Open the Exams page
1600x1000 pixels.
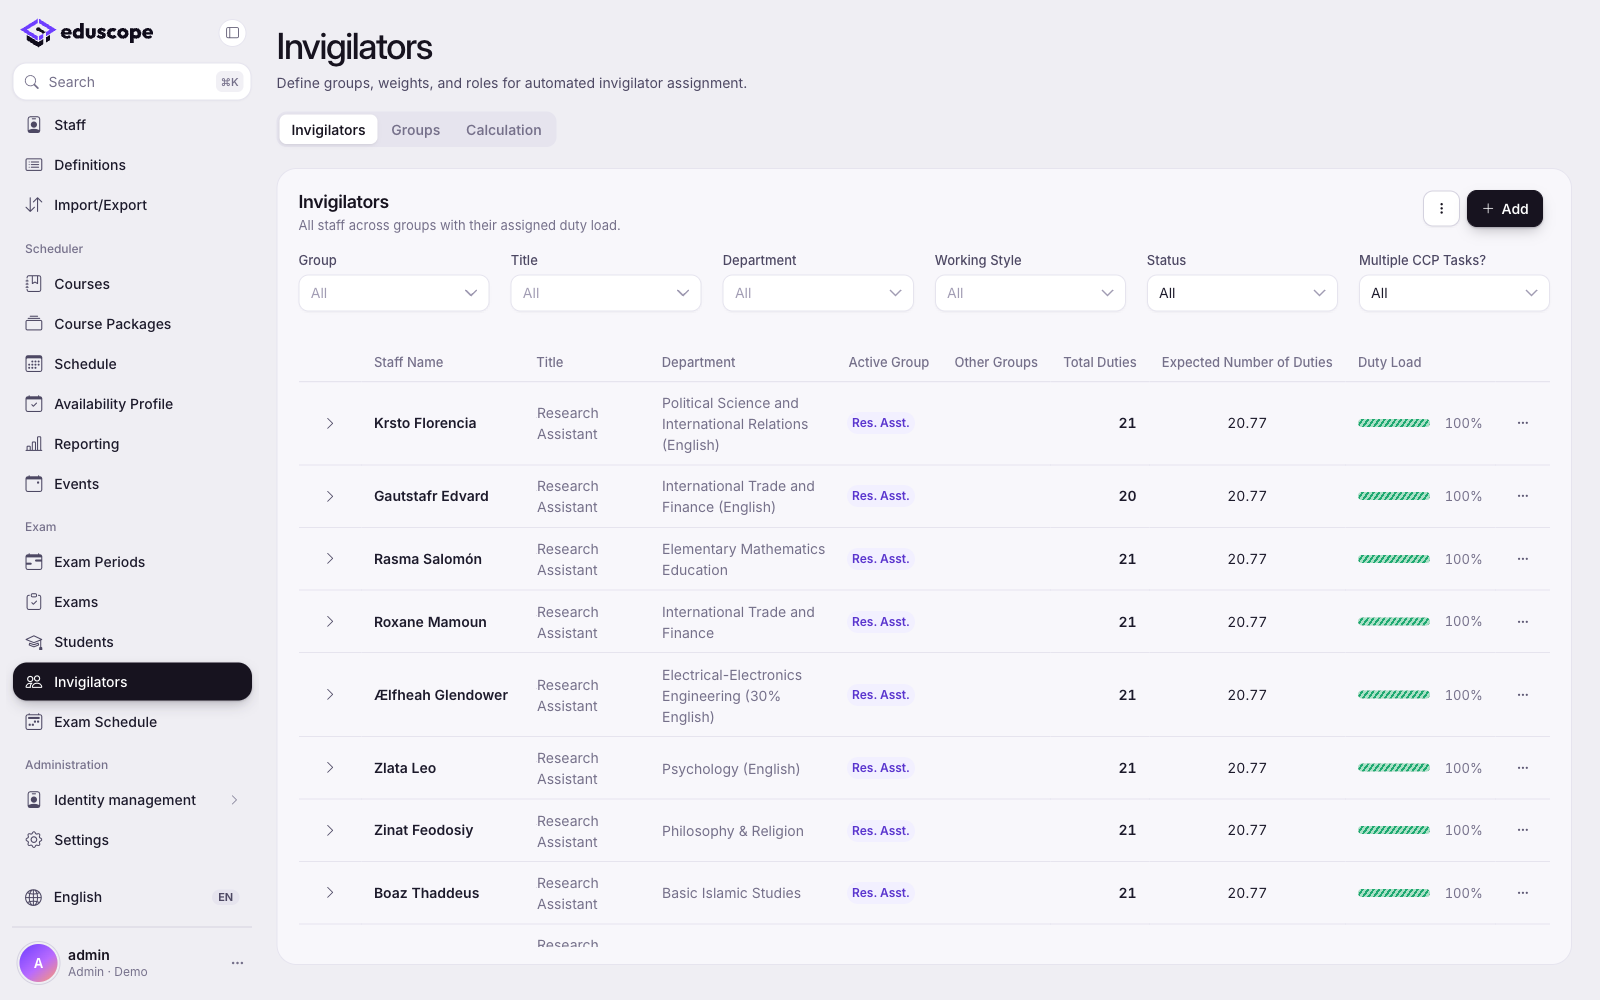click(132, 602)
